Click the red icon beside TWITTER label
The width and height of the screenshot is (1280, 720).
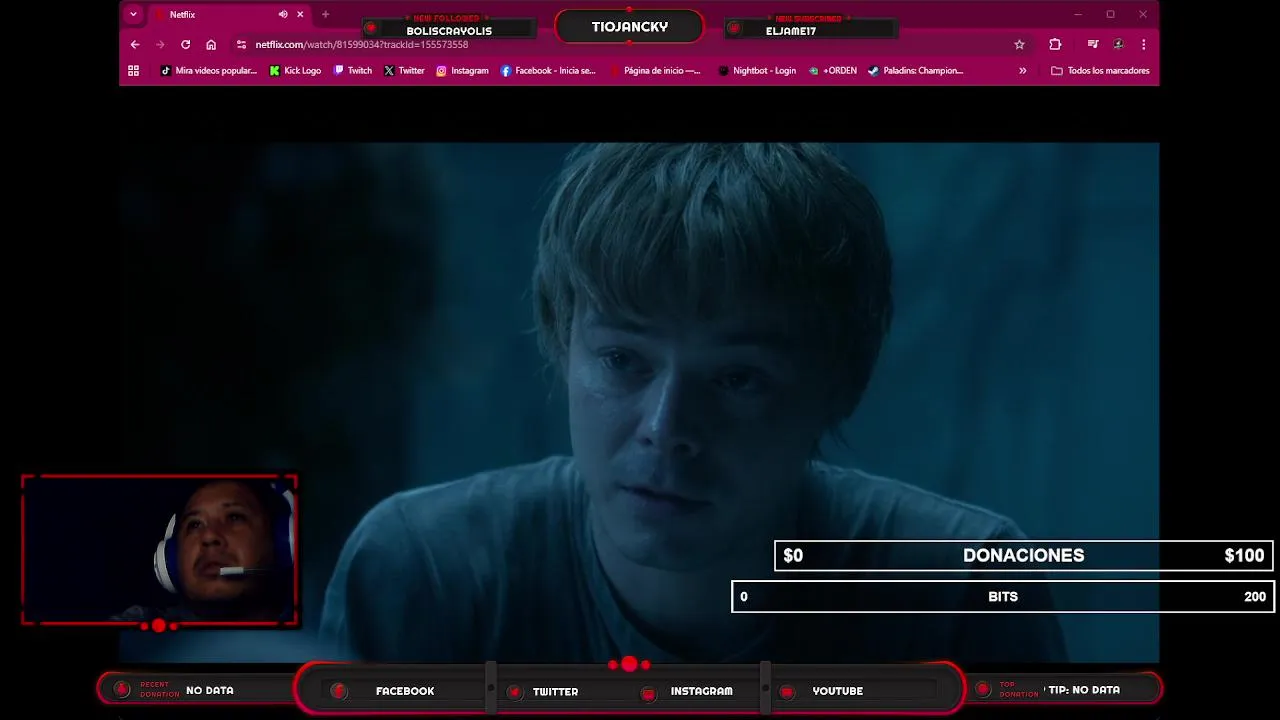[x=515, y=692]
